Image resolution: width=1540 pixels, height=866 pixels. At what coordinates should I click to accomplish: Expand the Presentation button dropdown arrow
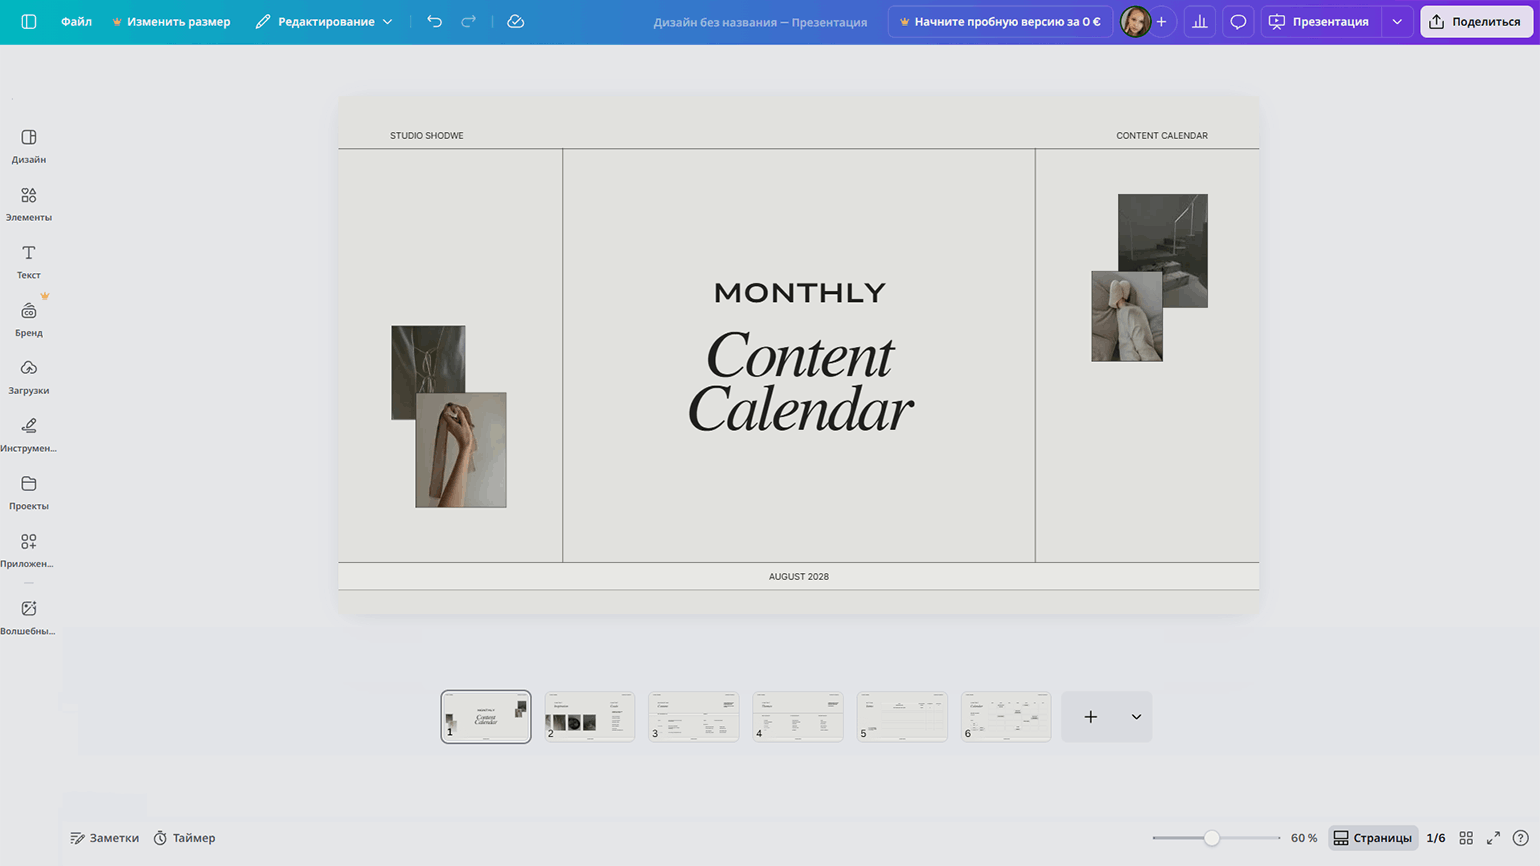[1397, 21]
